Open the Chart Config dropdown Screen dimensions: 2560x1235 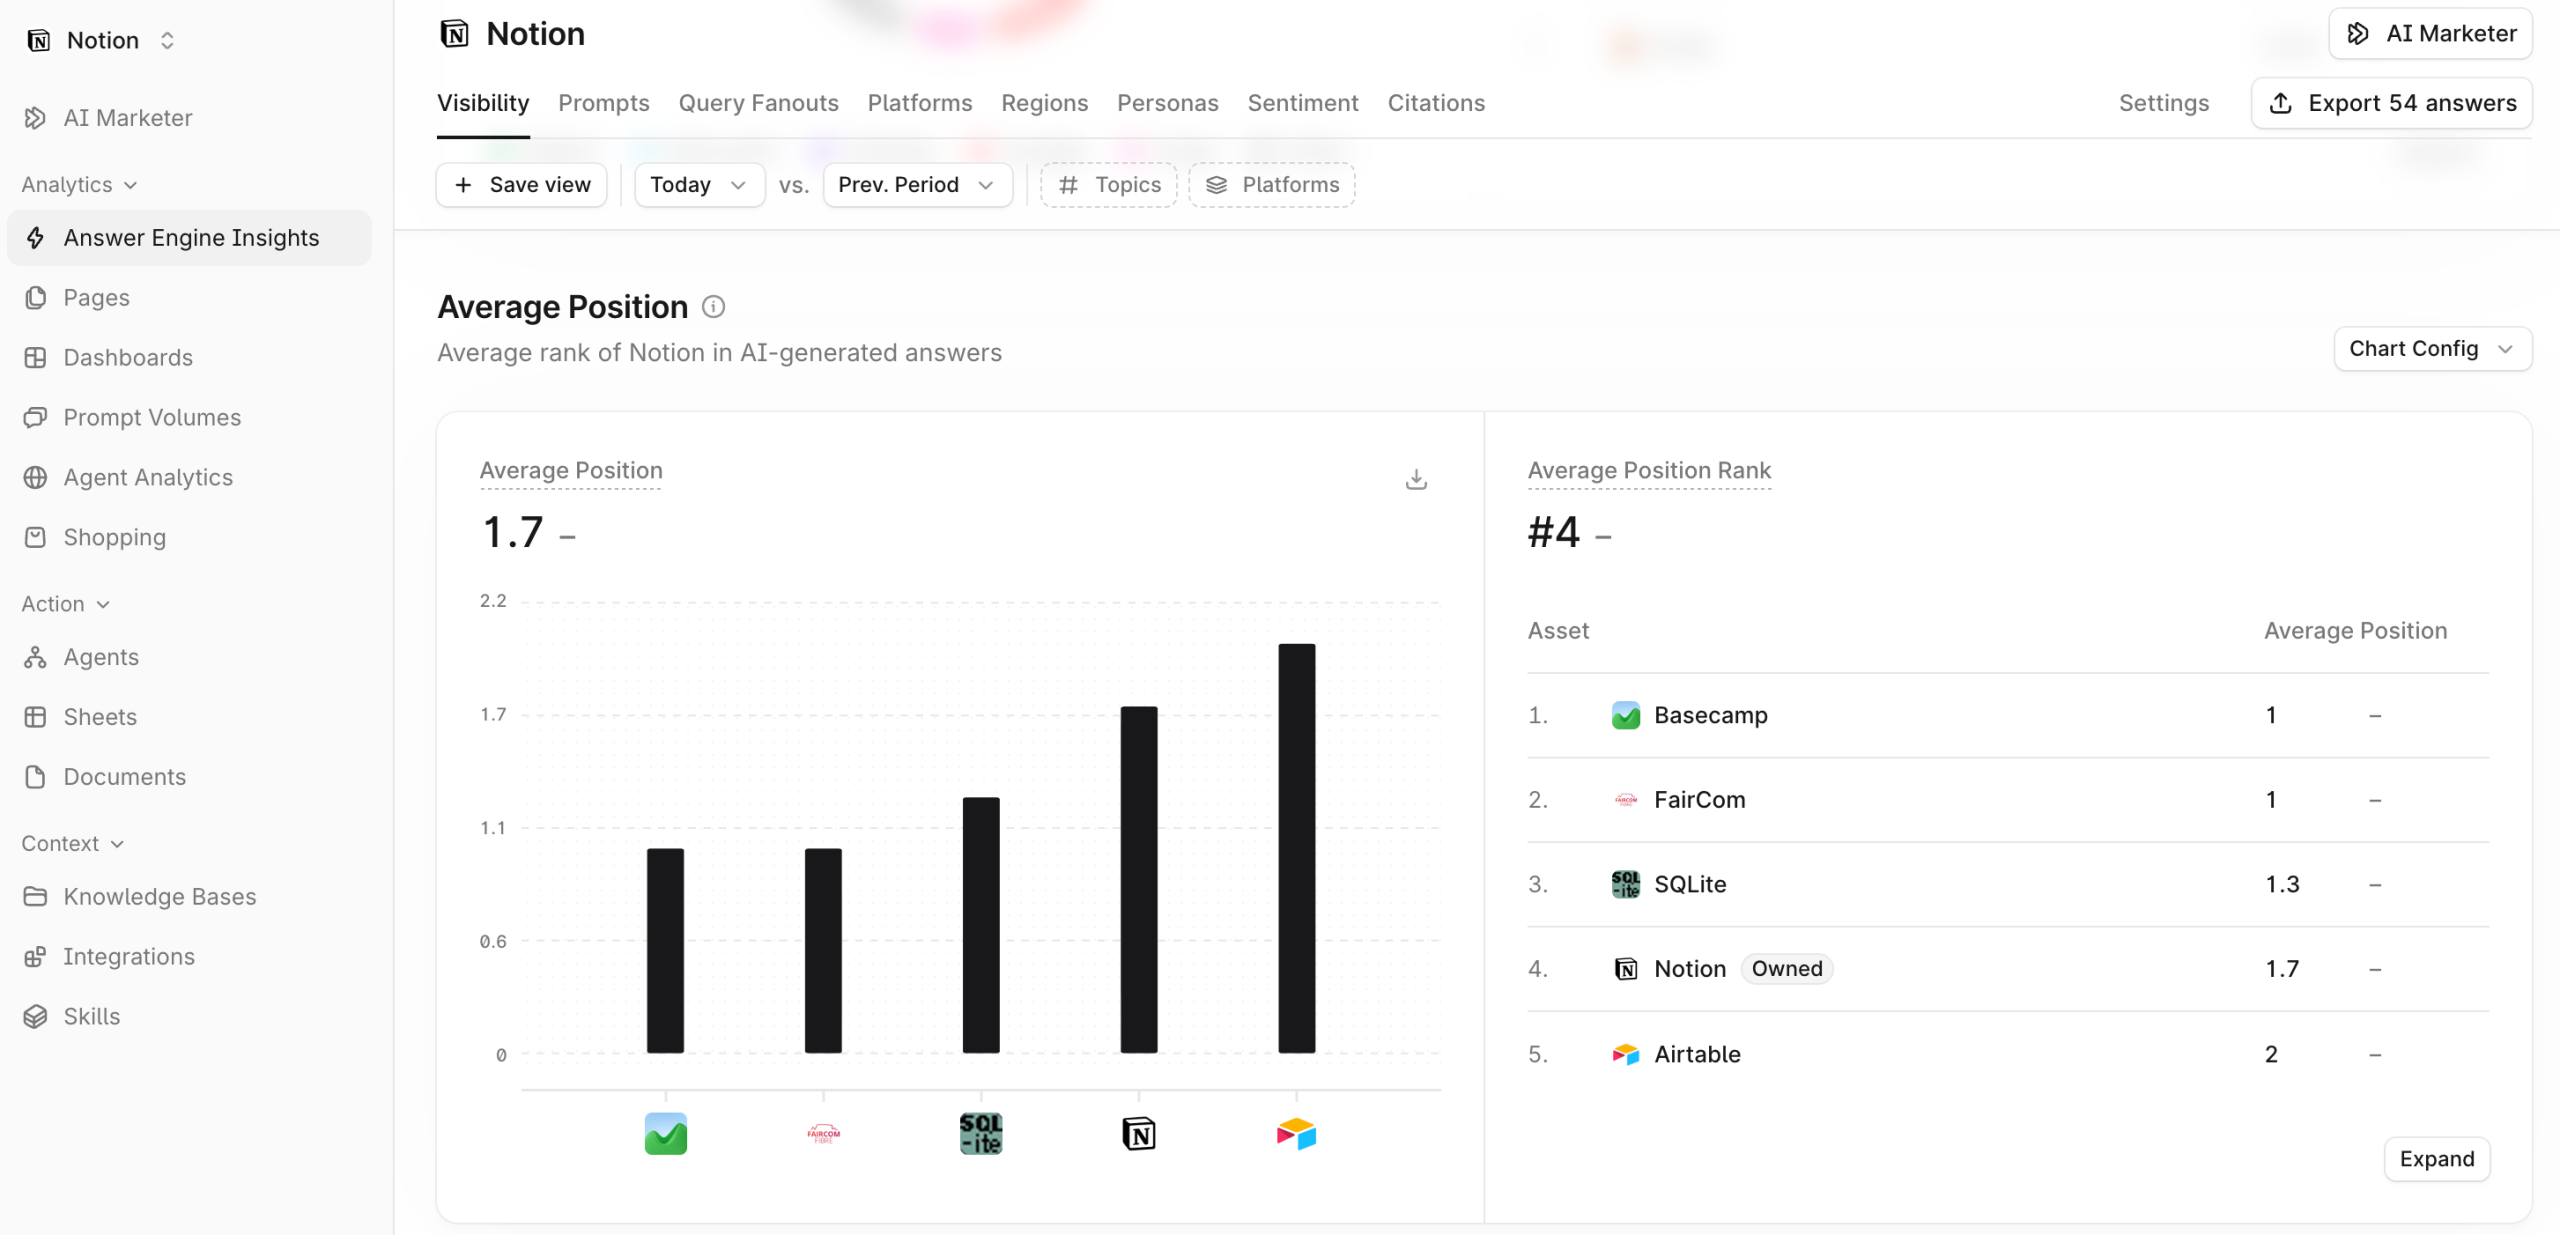point(2432,349)
